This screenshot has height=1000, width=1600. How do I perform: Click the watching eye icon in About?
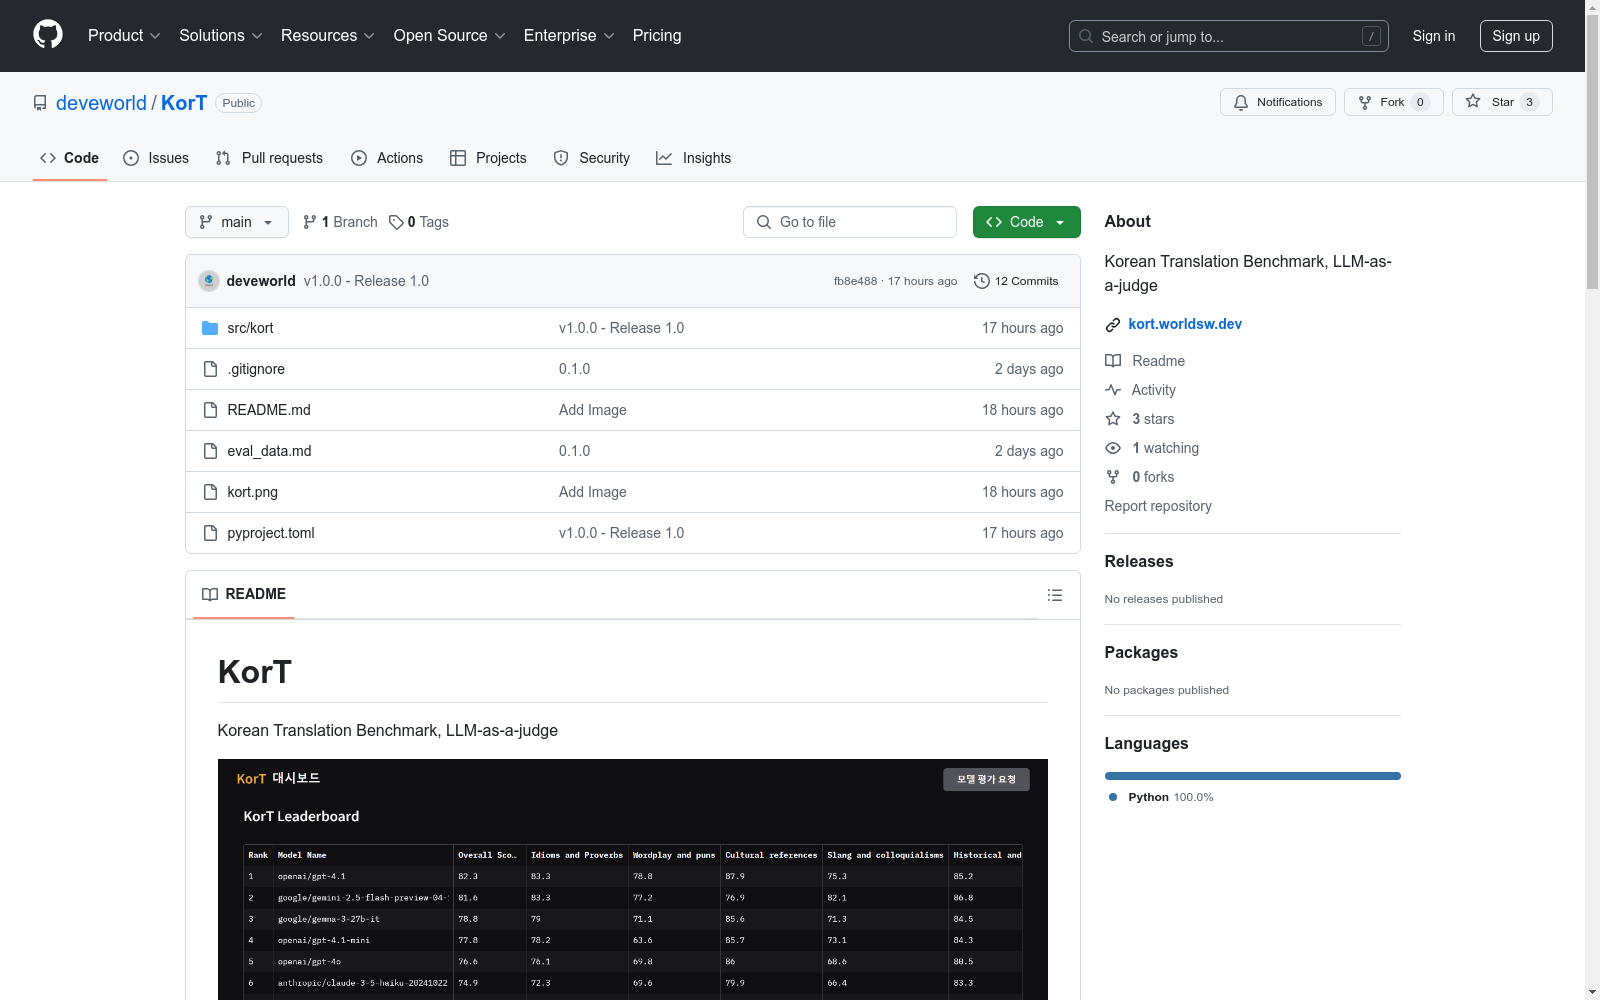point(1113,448)
